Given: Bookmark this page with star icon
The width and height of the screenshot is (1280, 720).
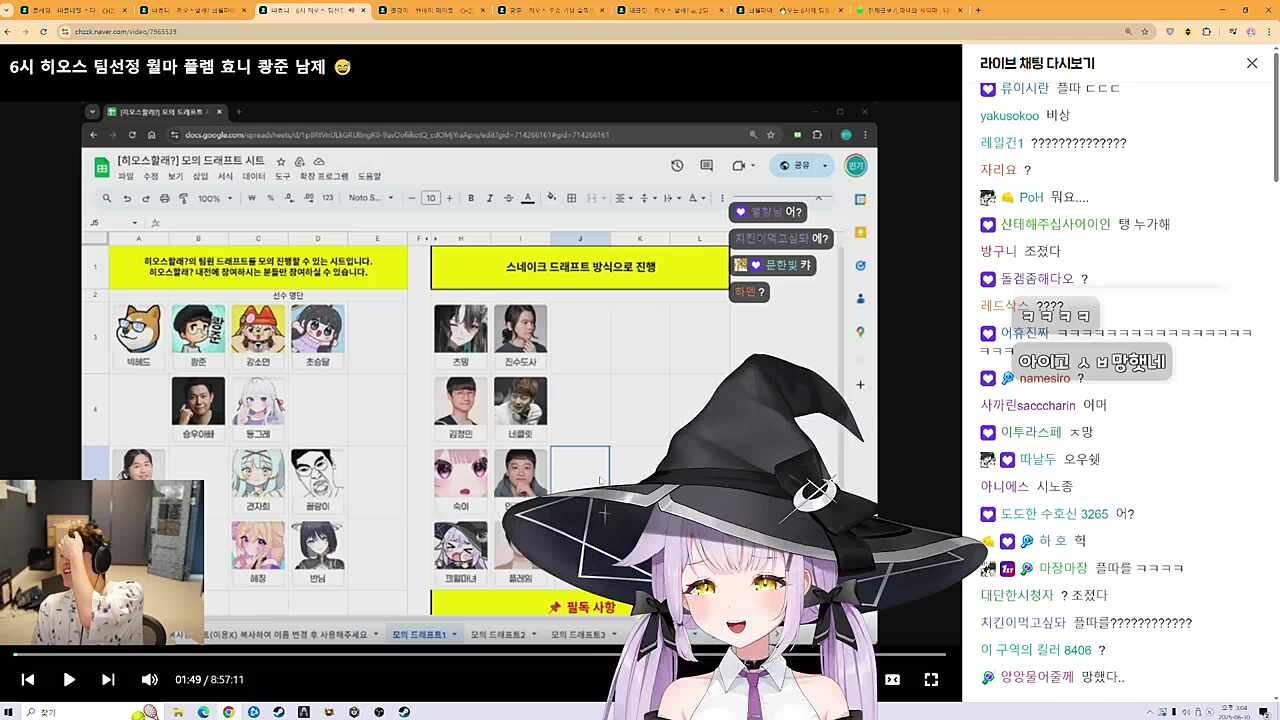Looking at the screenshot, I should pos(1147,32).
